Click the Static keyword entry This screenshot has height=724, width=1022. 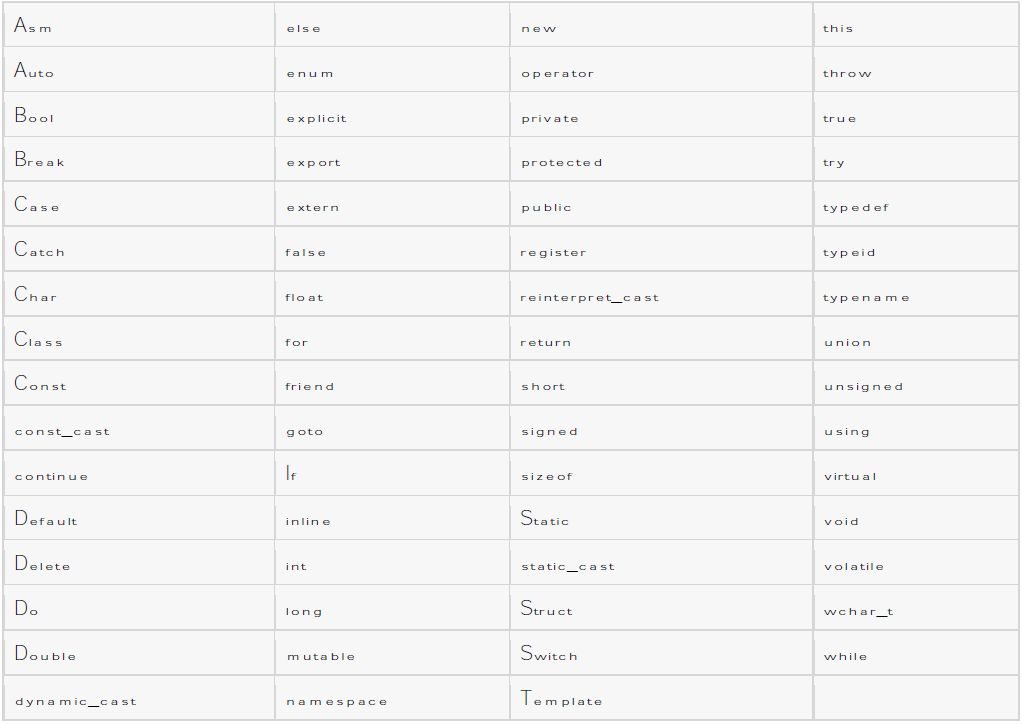coord(545,520)
